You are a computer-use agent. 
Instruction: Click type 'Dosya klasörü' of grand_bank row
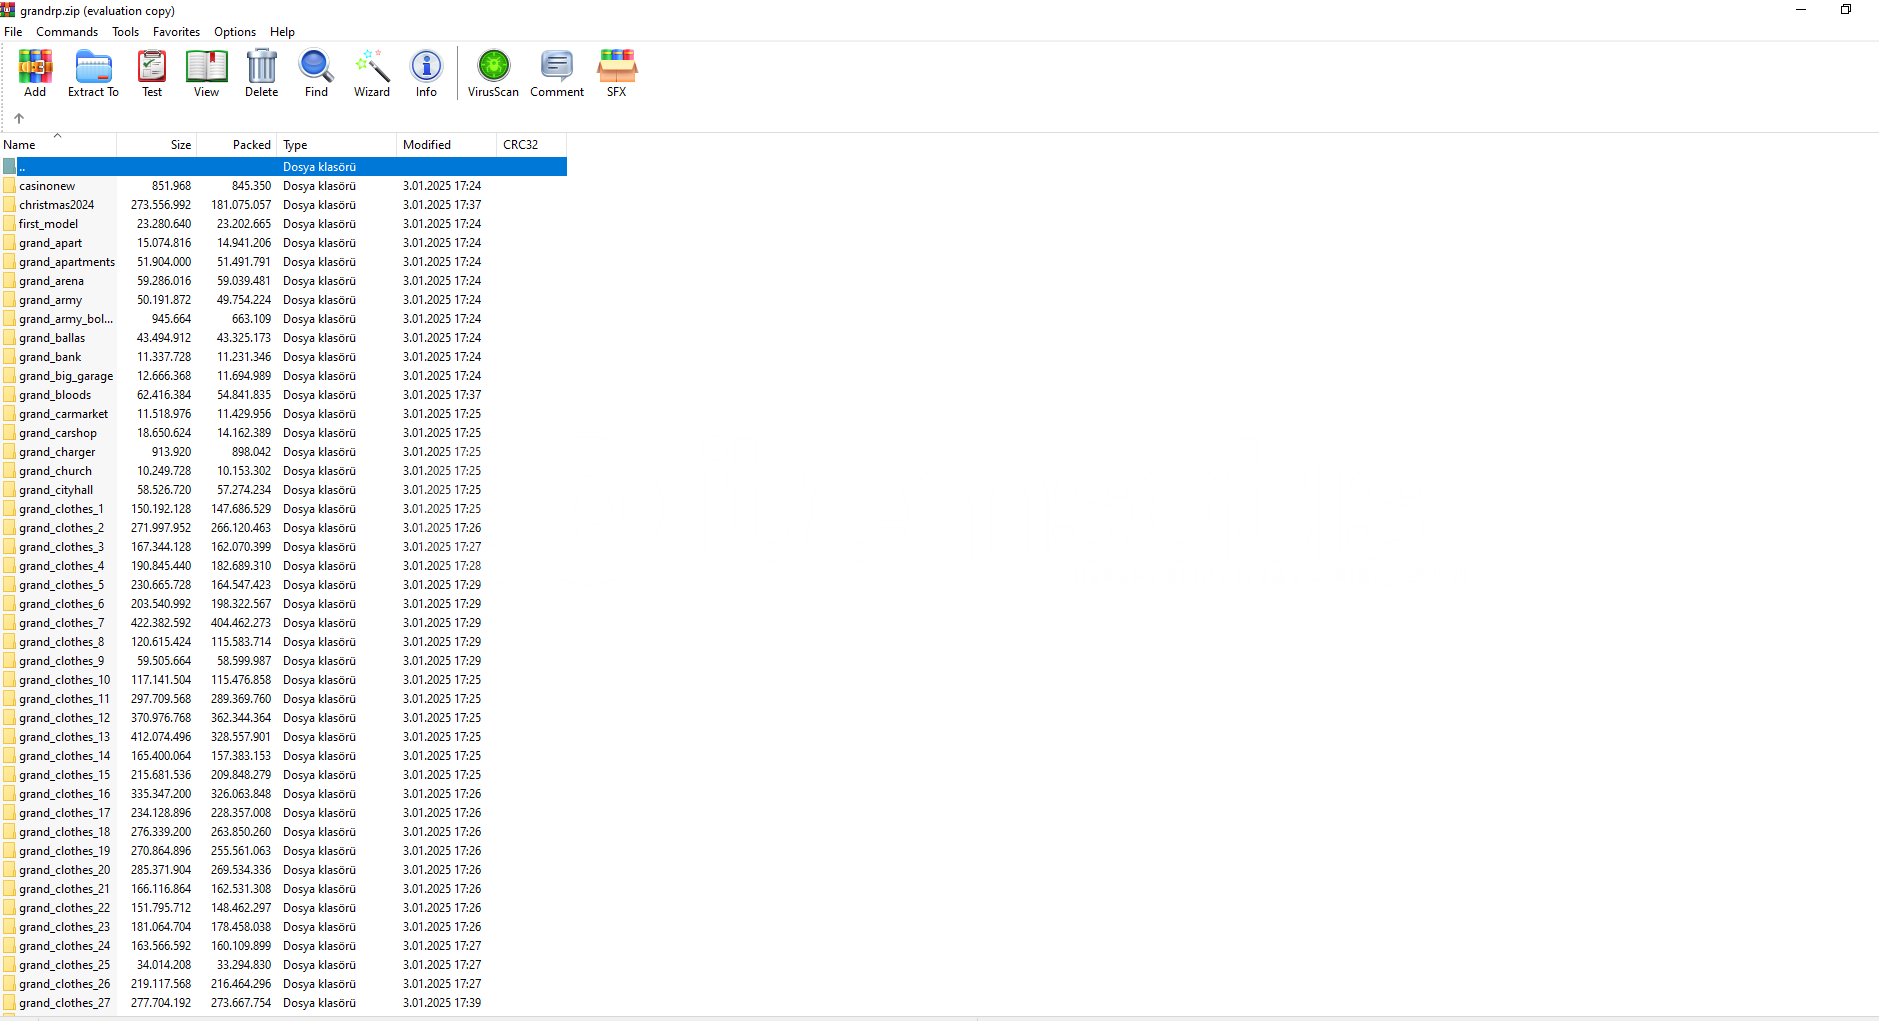(319, 357)
